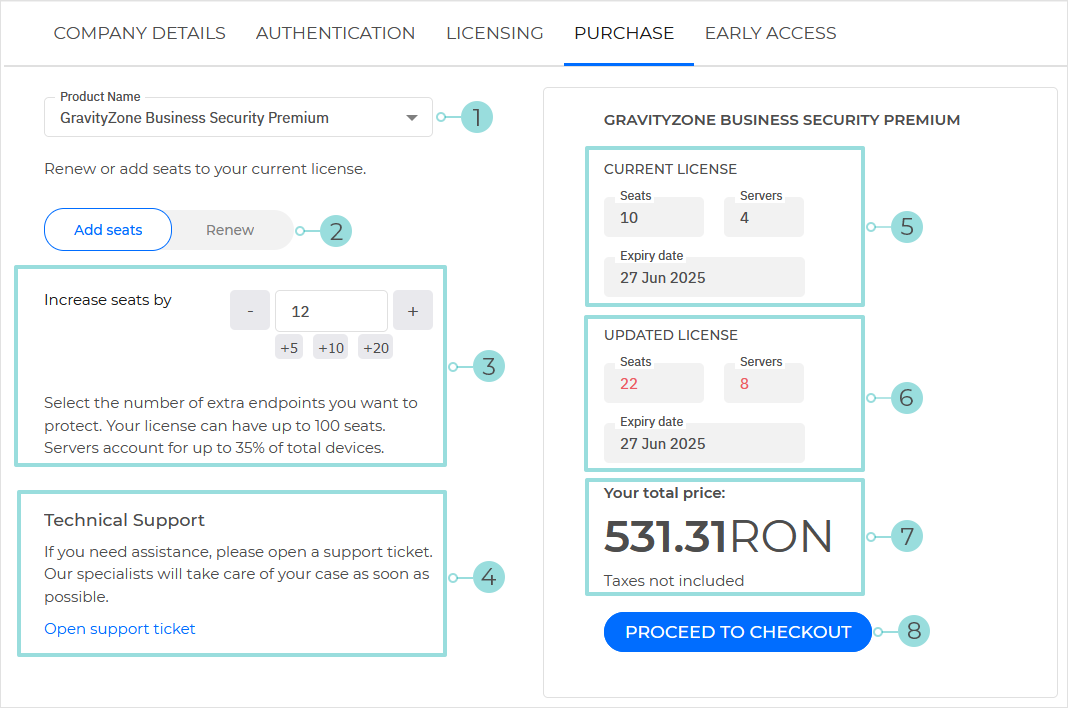Add 10 seats with the shortcut
The height and width of the screenshot is (708, 1068).
click(x=330, y=347)
